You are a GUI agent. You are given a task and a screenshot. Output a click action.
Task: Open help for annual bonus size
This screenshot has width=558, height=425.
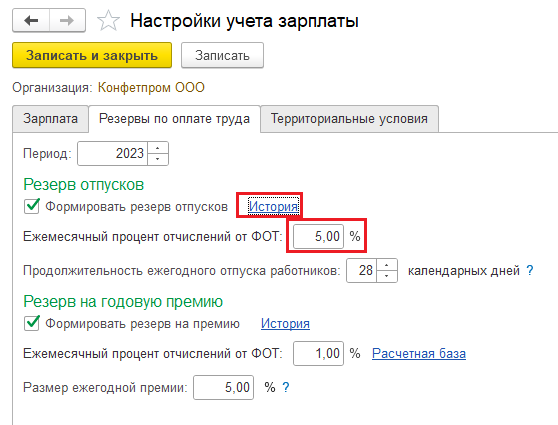coord(285,387)
